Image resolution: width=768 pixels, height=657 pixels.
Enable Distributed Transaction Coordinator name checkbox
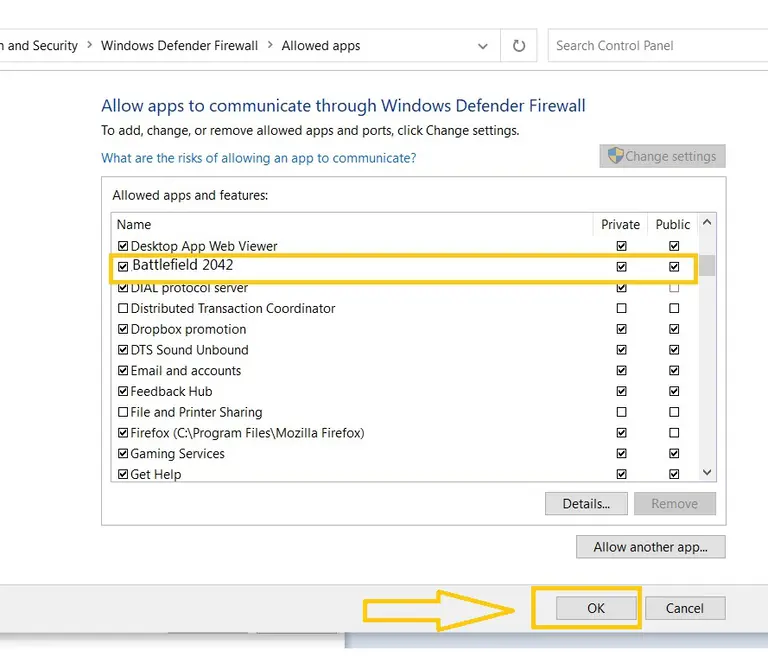[123, 308]
